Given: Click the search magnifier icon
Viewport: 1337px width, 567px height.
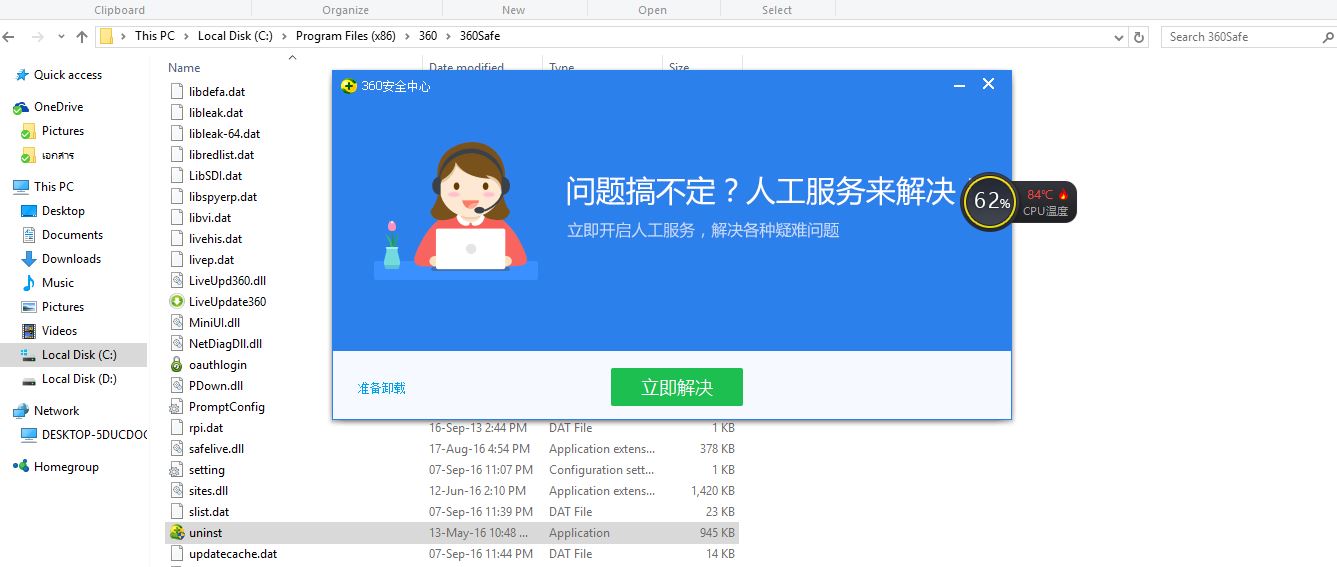Looking at the screenshot, I should point(1328,37).
